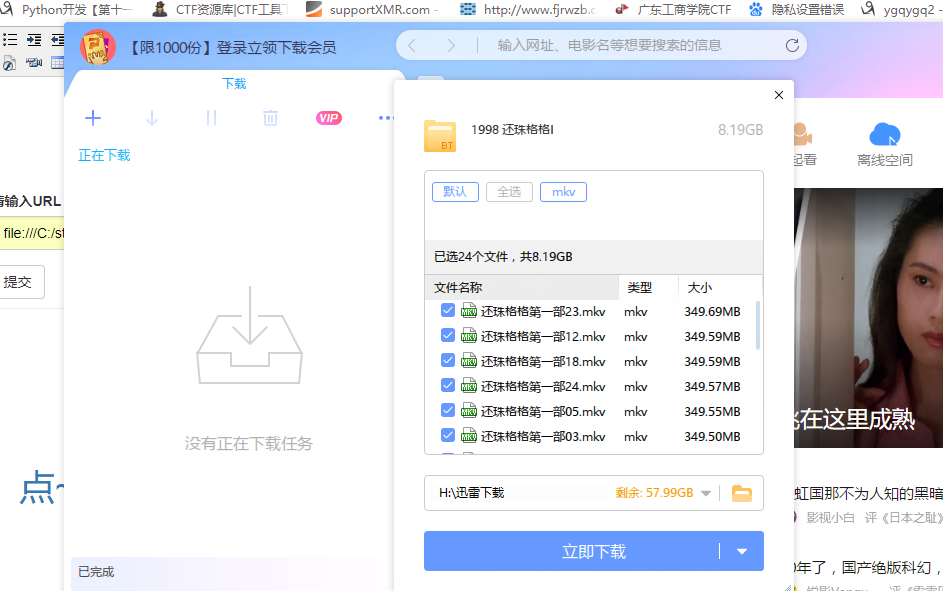943x591 pixels.
Task: Select the 正在下载 section
Action: pos(104,155)
